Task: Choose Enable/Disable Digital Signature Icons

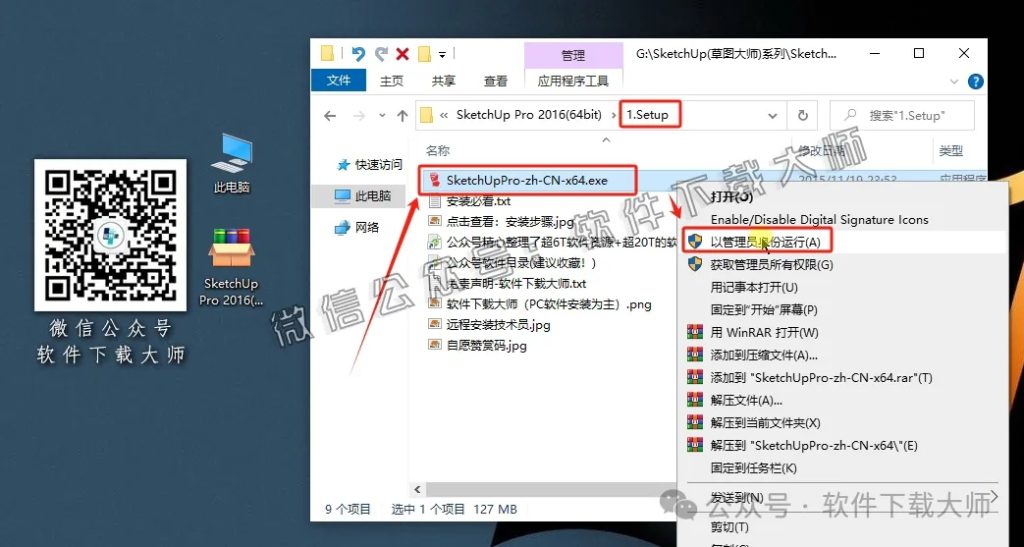Action: 819,219
